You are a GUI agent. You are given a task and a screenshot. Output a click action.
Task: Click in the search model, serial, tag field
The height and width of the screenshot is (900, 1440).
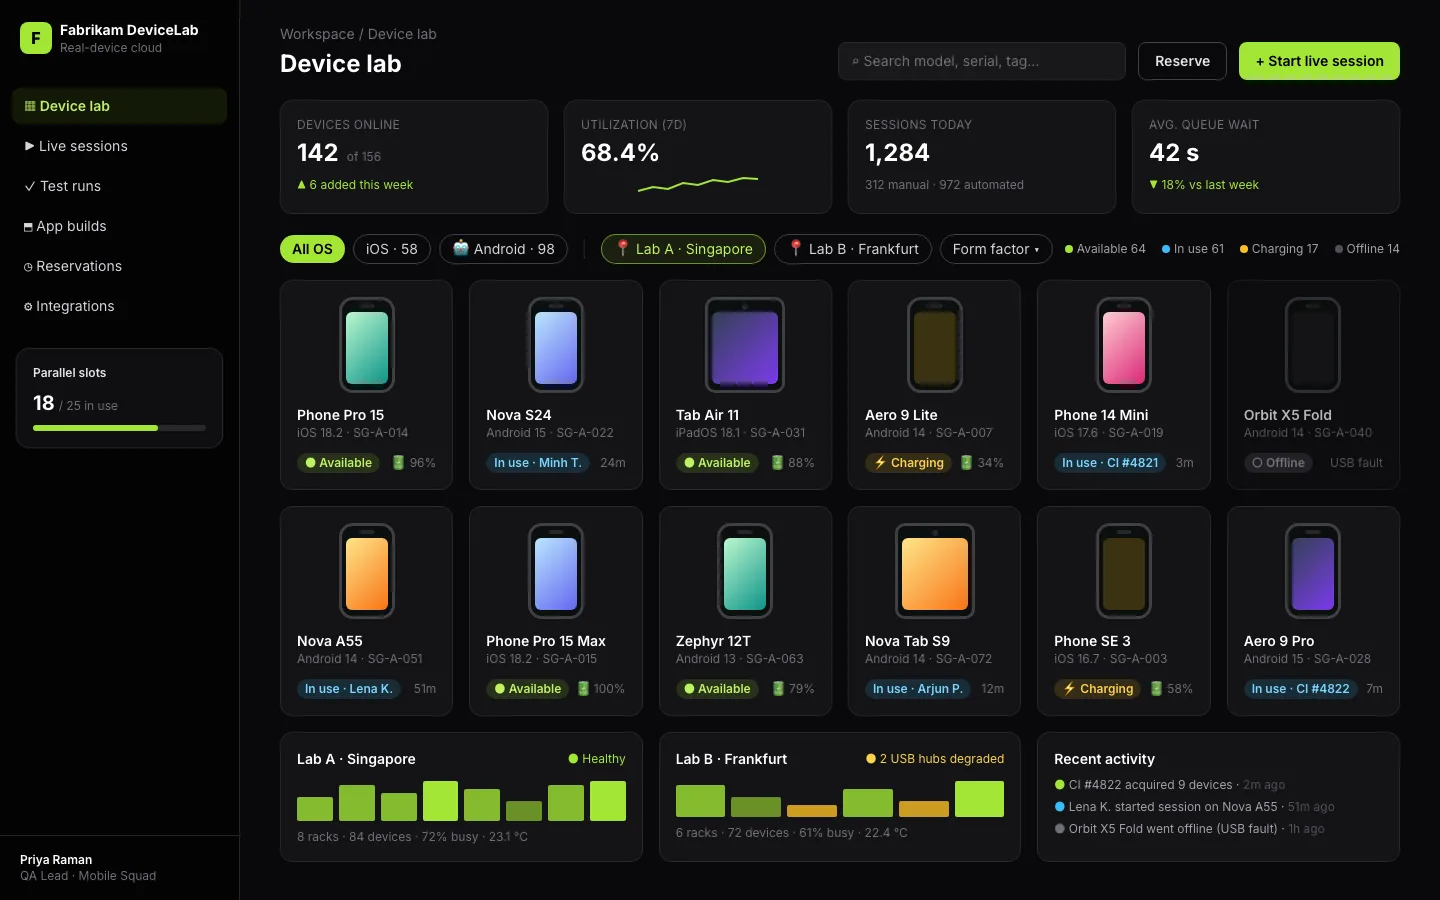point(982,61)
